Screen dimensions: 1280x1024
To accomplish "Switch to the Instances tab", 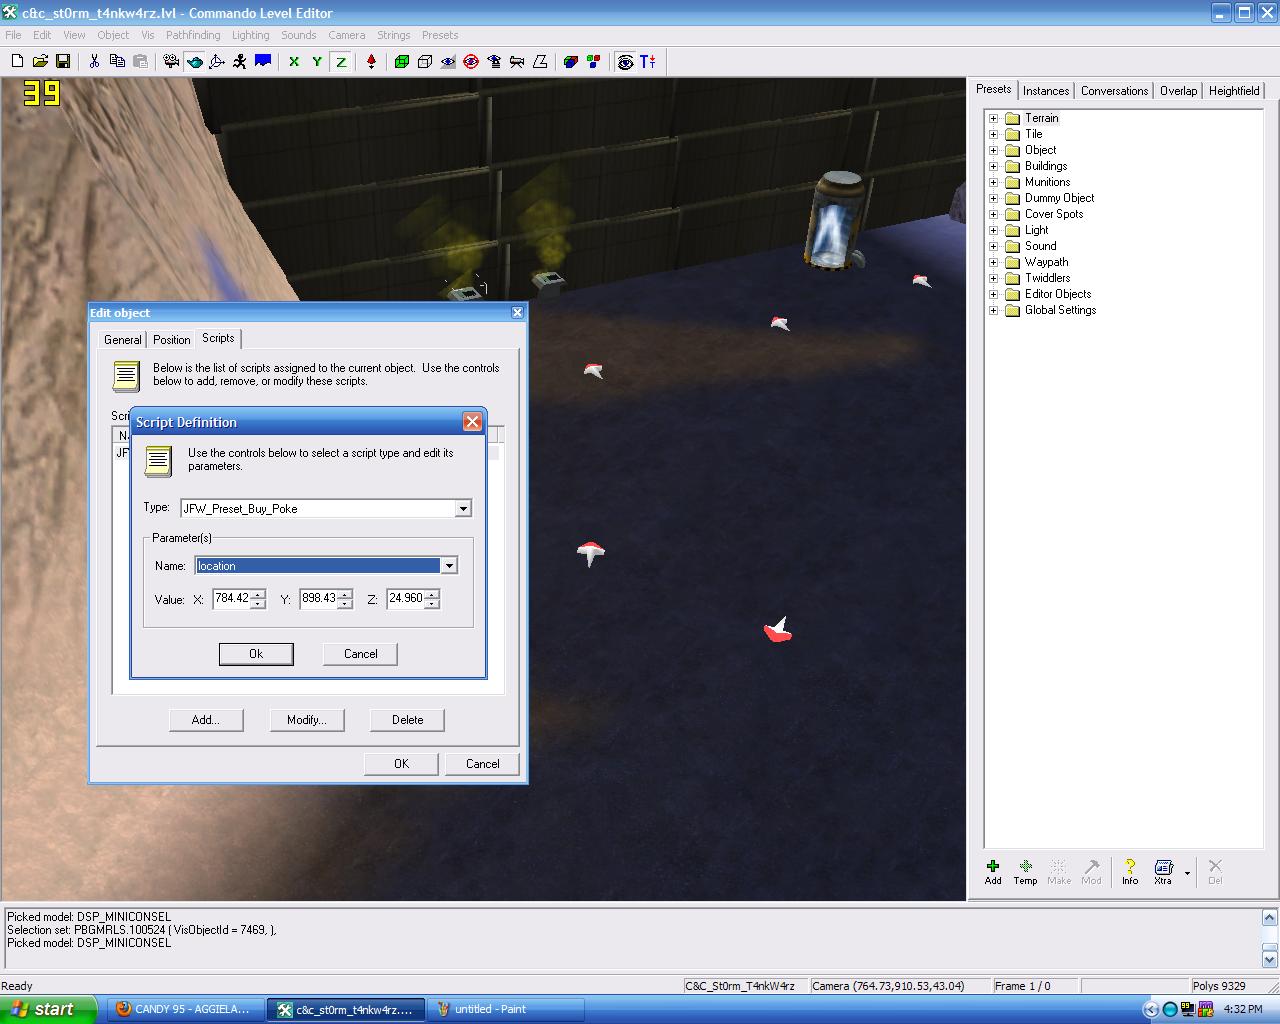I will (x=1046, y=91).
